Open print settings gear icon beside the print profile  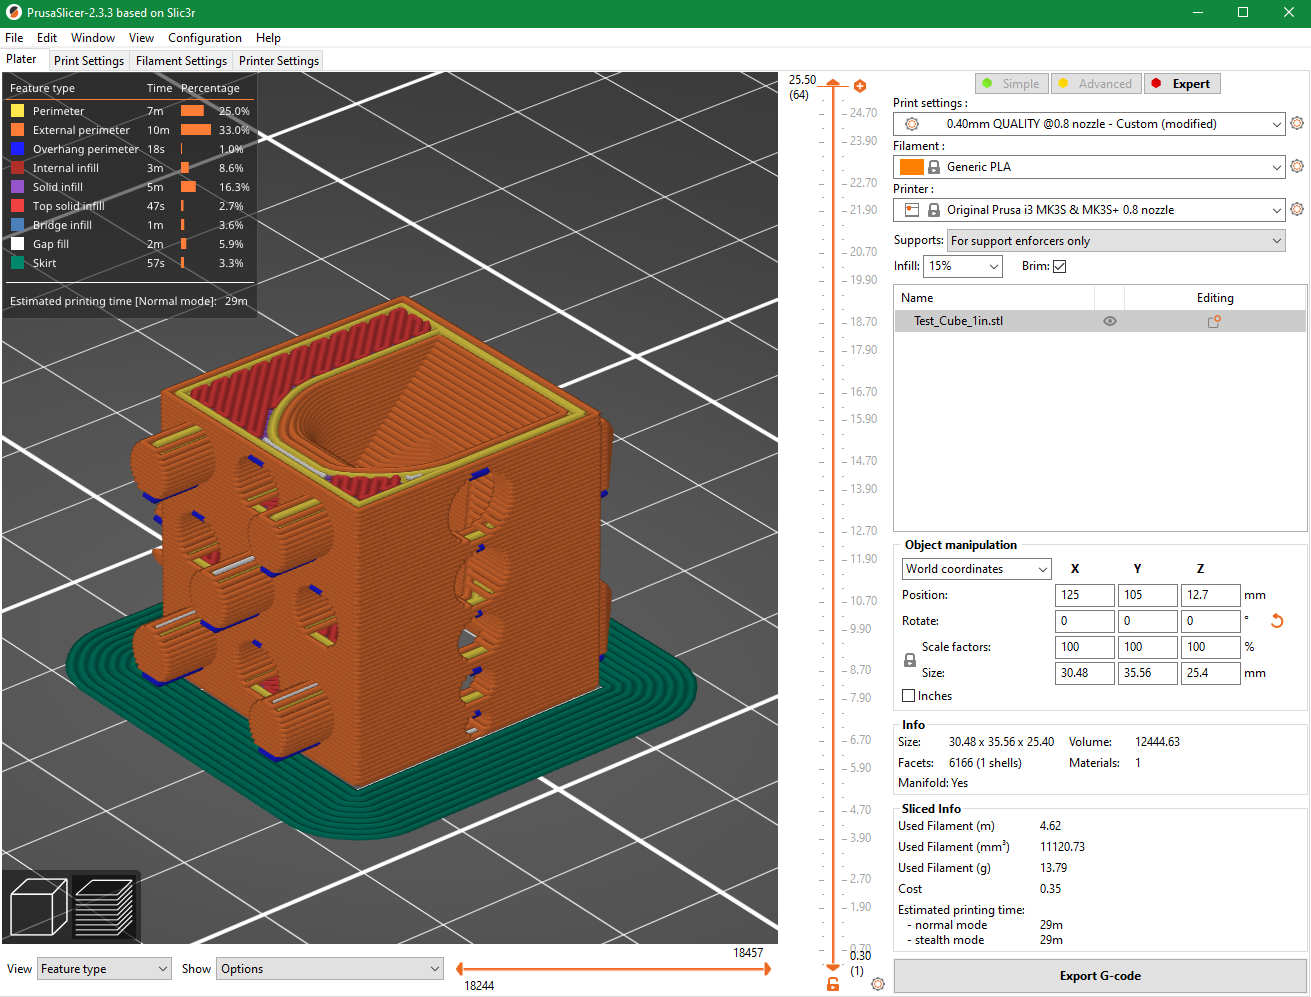coord(1297,123)
